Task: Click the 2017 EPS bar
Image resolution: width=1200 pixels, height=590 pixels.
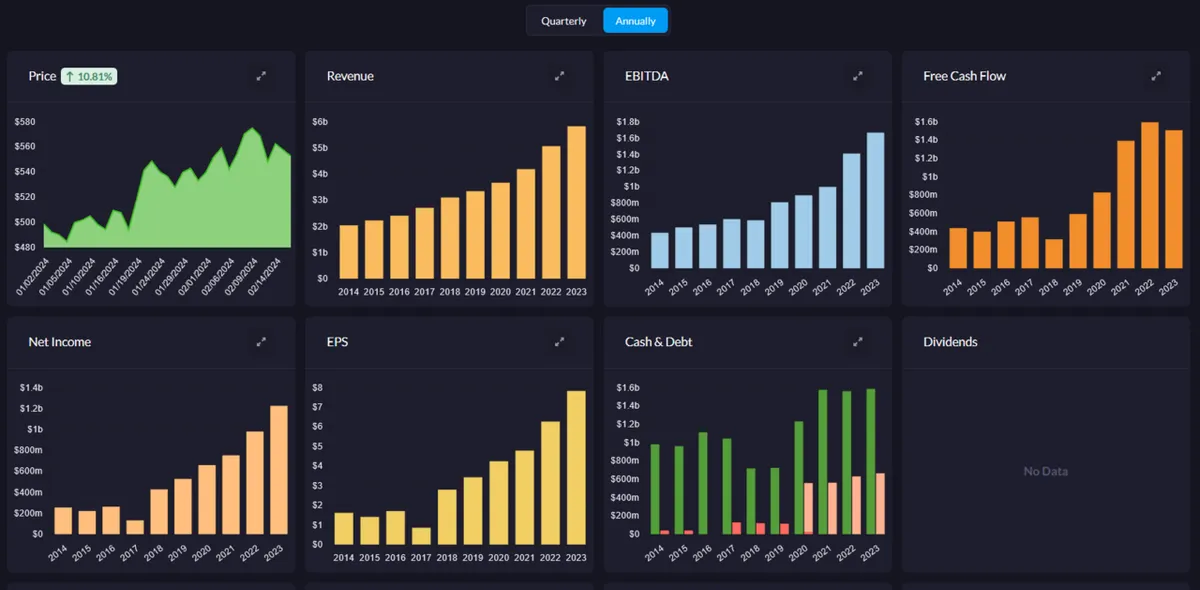Action: pos(421,536)
